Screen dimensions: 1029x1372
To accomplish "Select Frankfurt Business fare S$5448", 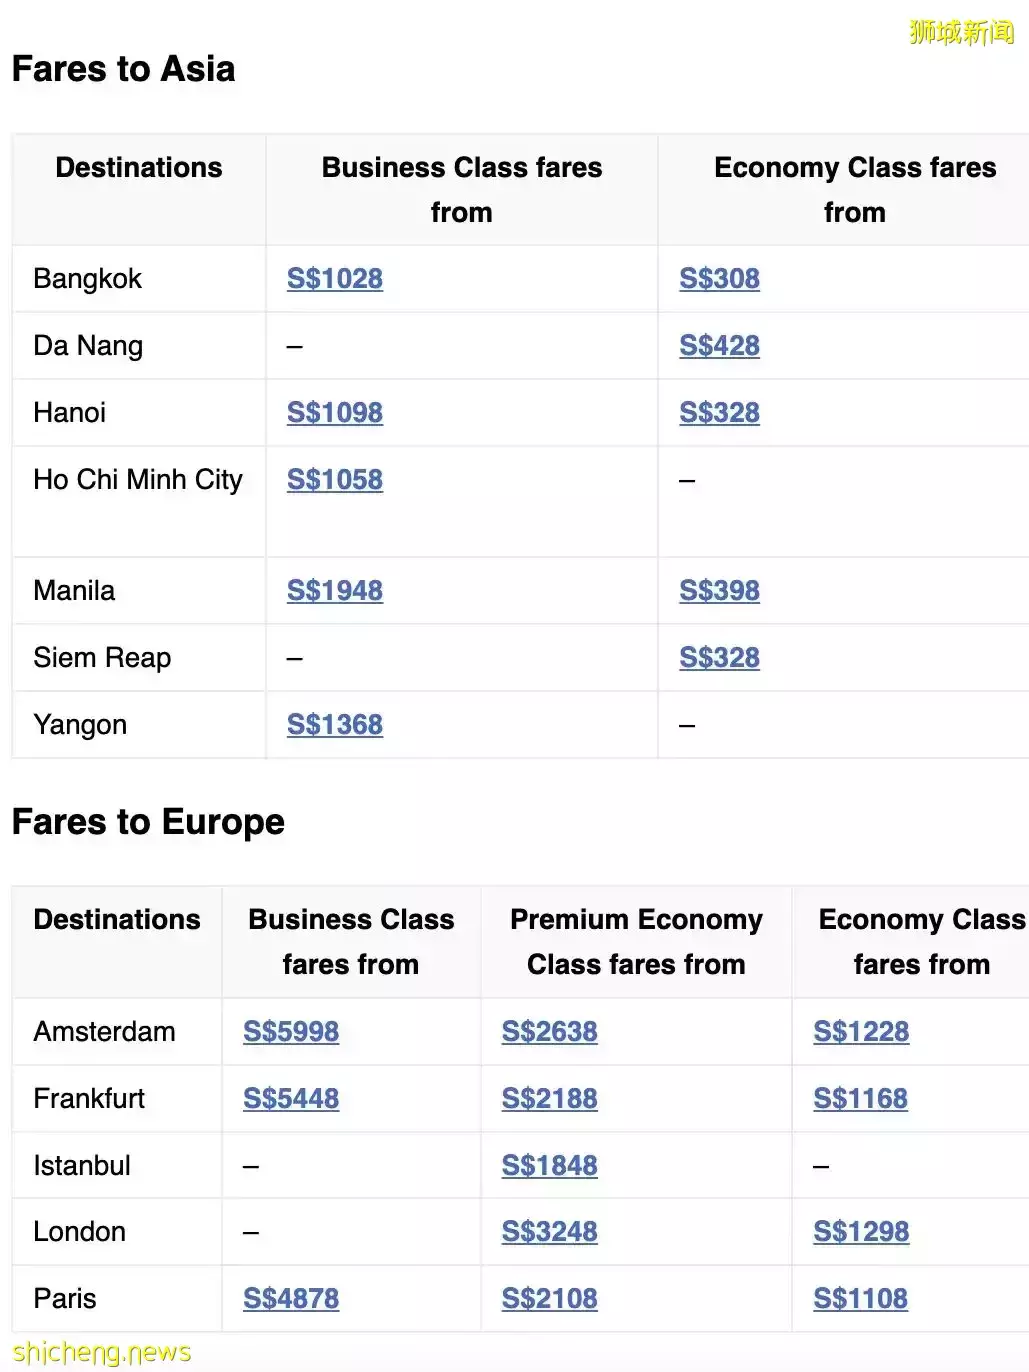I will click(291, 1099).
